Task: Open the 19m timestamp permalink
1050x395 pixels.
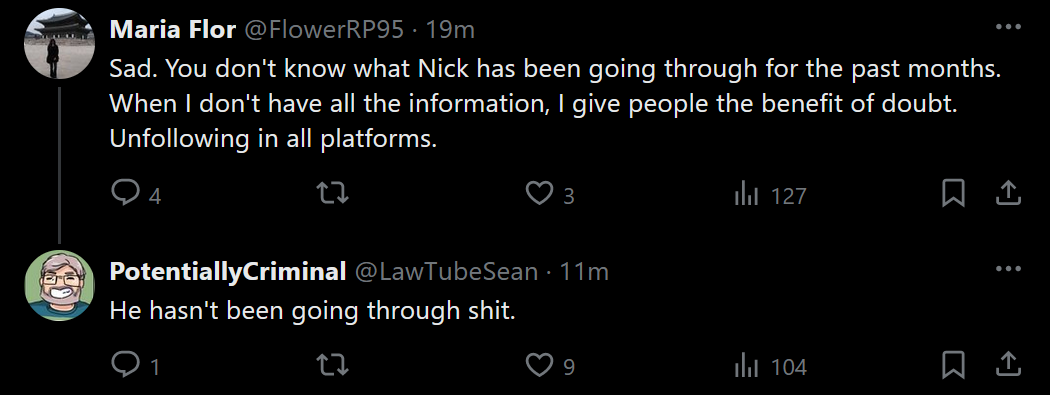Action: [450, 29]
